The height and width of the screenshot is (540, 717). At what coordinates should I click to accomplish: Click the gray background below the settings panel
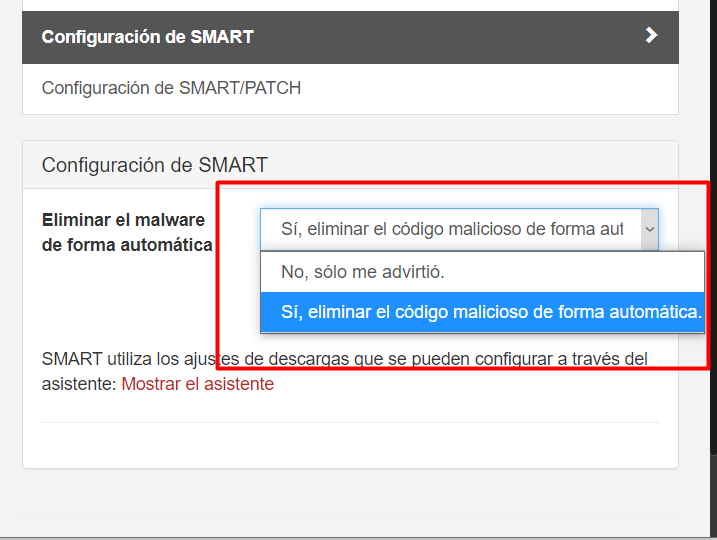click(350, 495)
